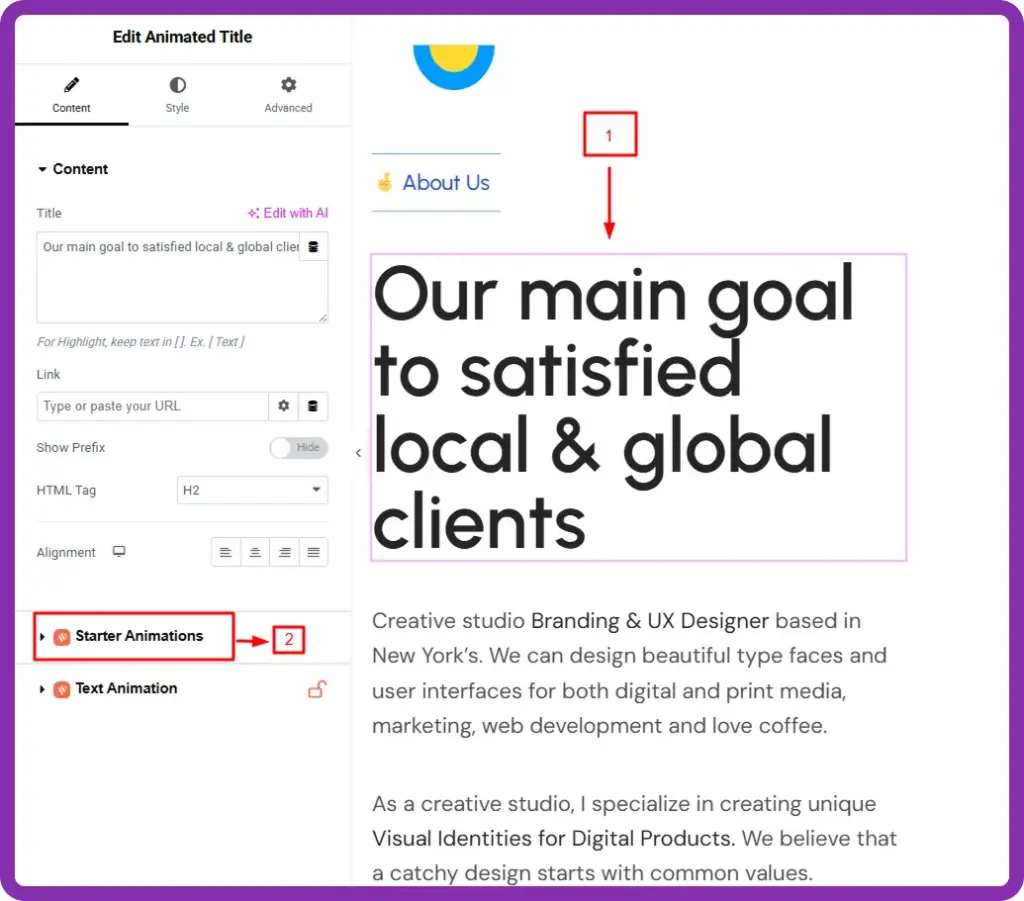Viewport: 1024px width, 901px height.
Task: Click the Starter Animations orange badge icon
Action: tap(62, 637)
